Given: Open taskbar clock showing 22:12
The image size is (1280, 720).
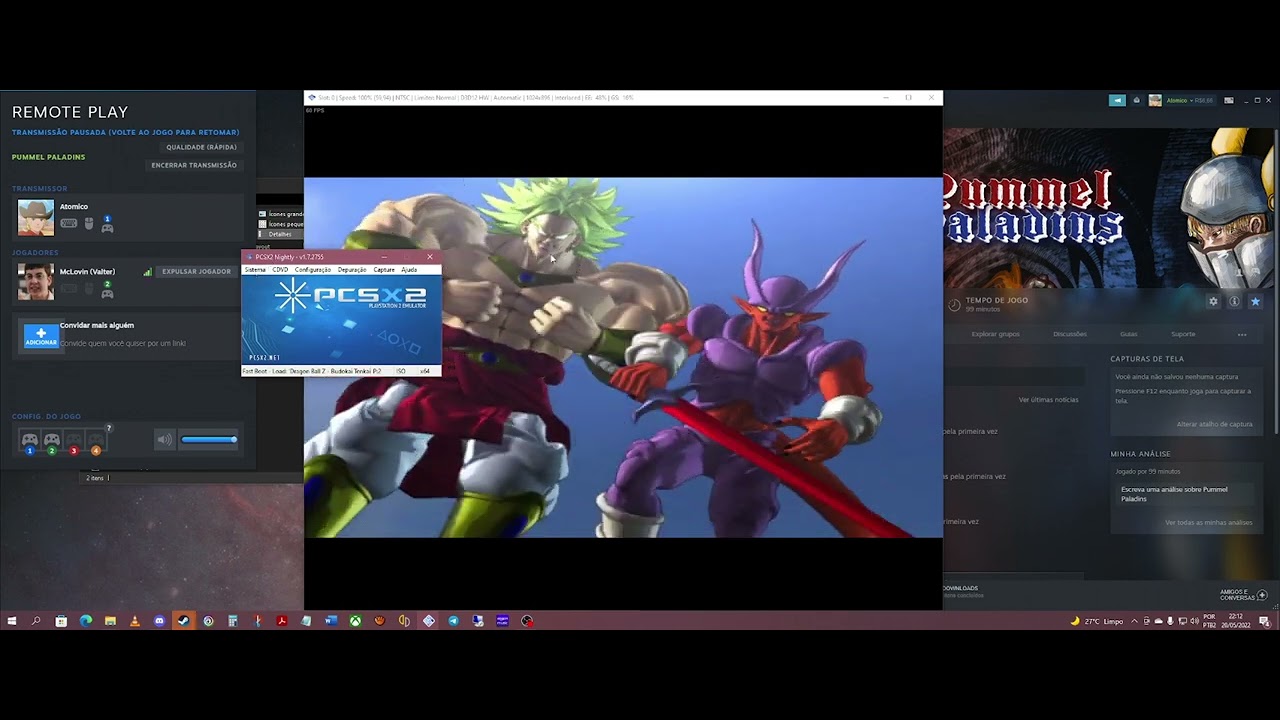Looking at the screenshot, I should [x=1236, y=621].
